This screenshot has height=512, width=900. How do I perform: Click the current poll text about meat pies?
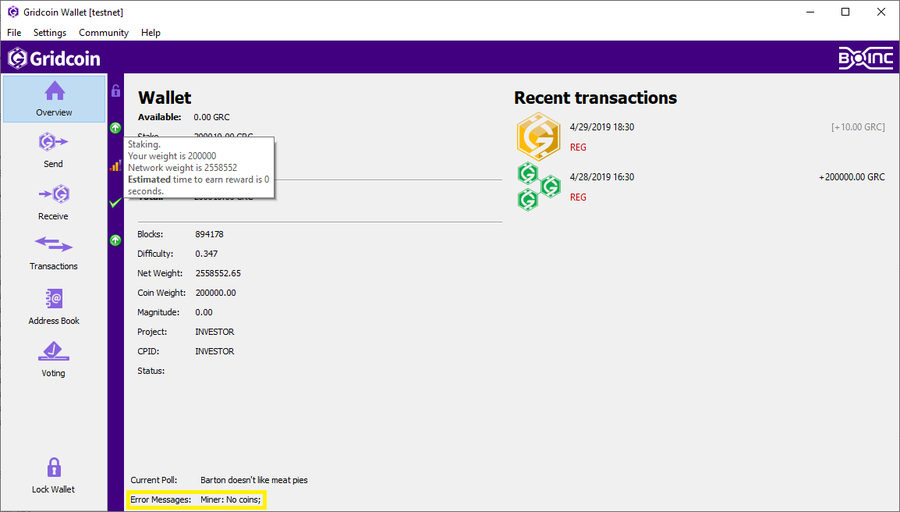point(254,480)
